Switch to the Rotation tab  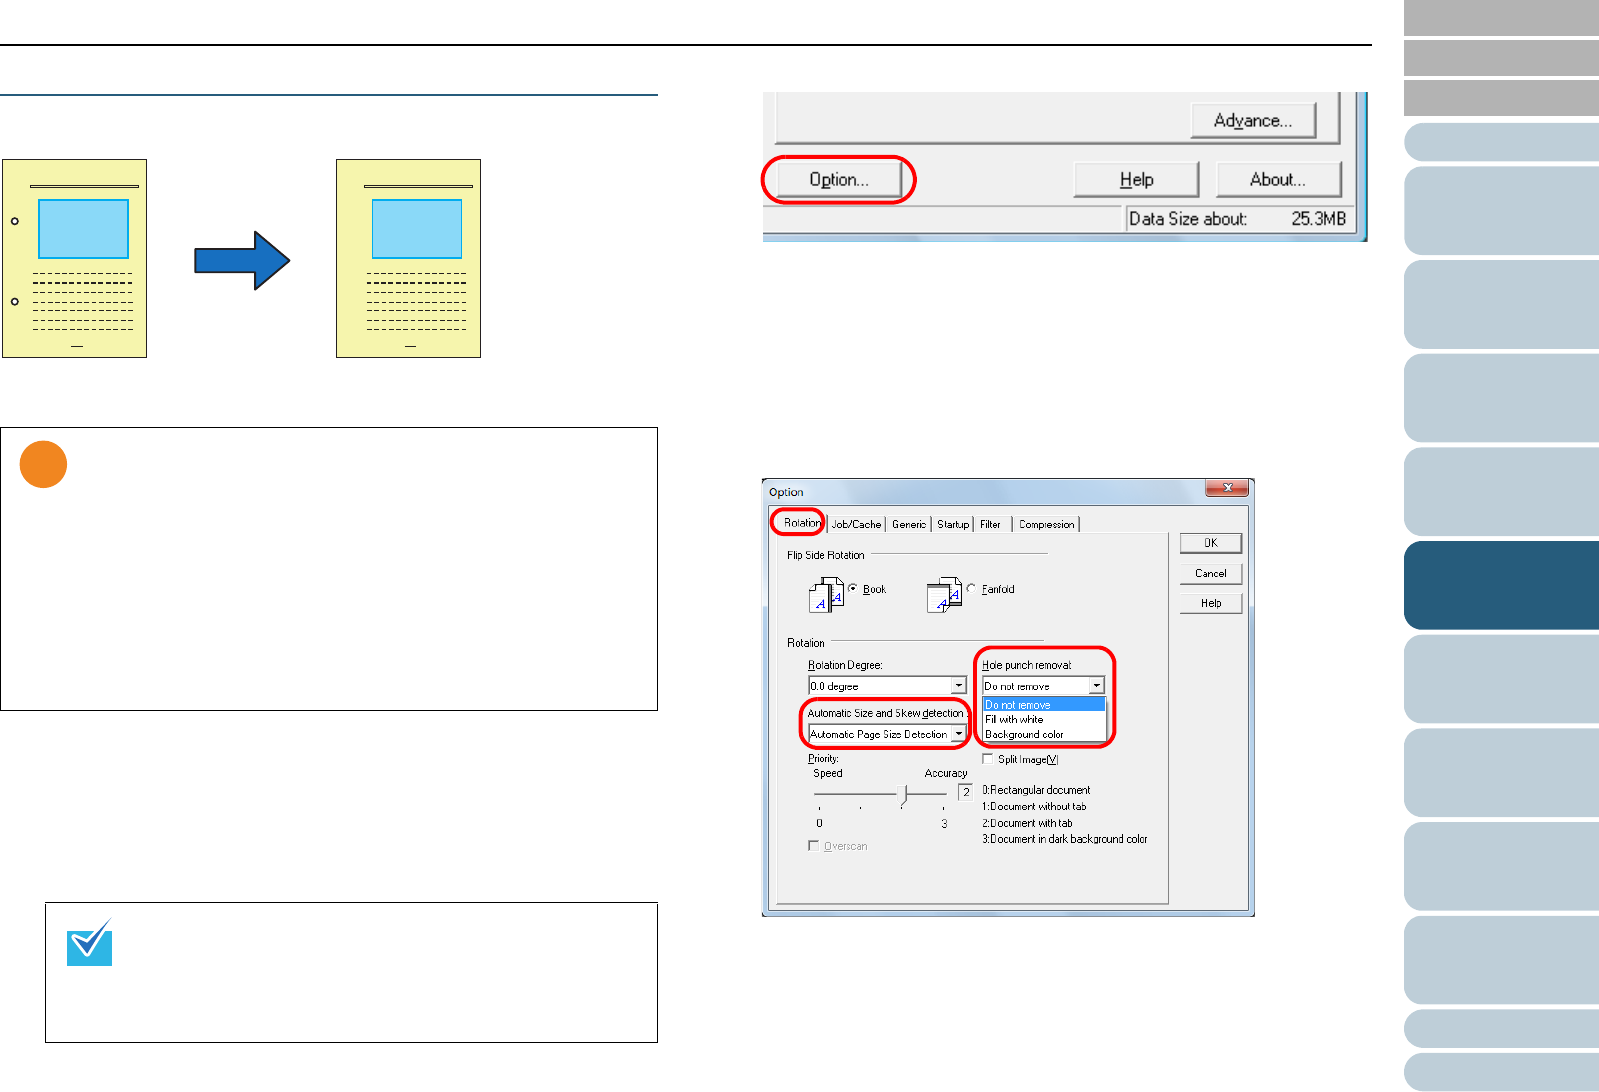click(801, 523)
